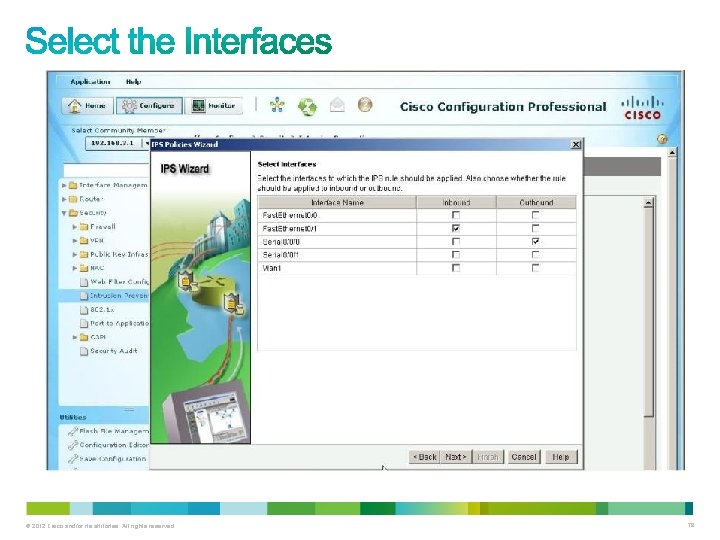Check Outbound for Vlan1
Screen dimensions: 720x540
(x=535, y=268)
